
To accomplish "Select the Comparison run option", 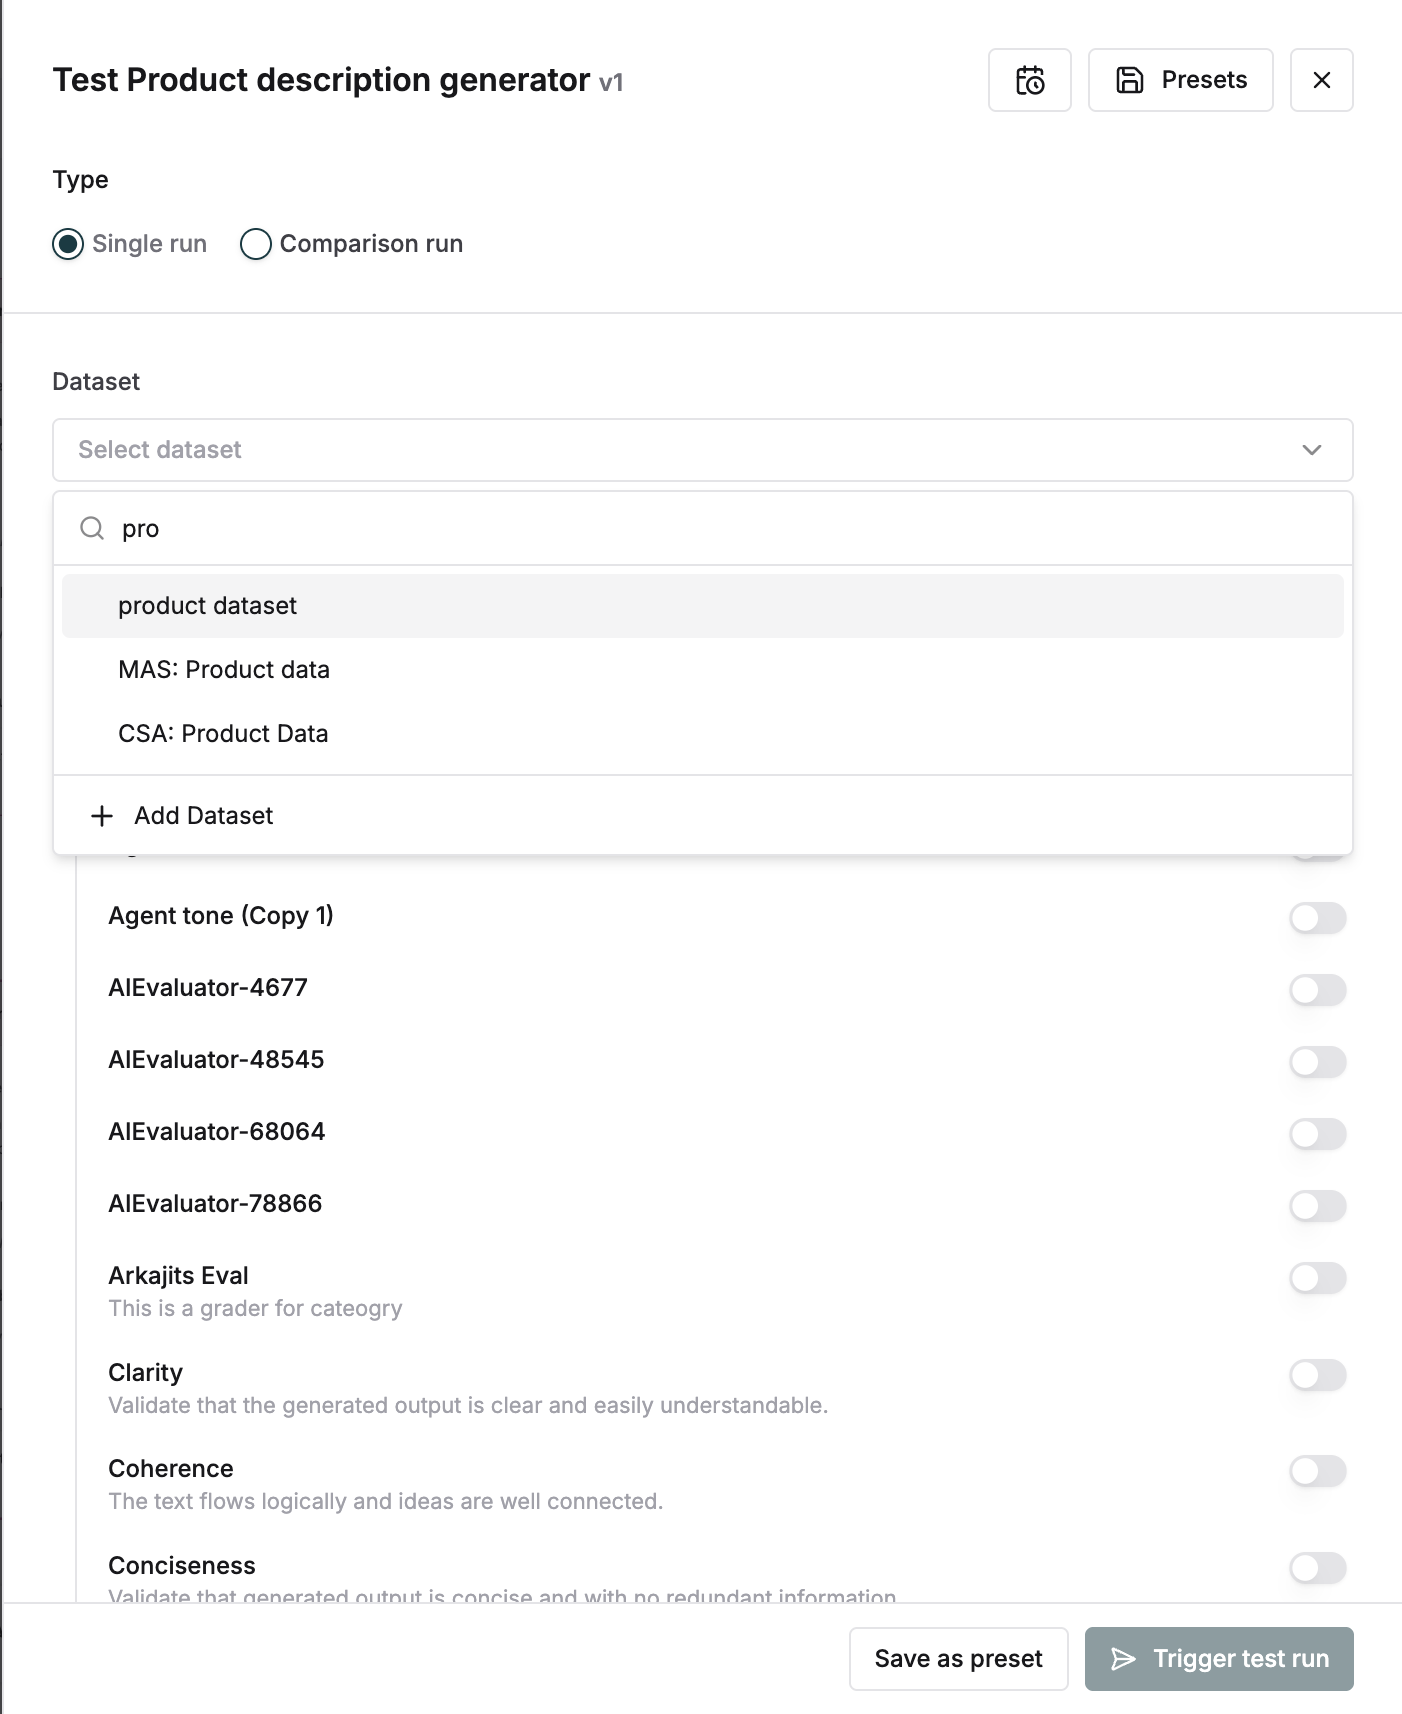I will pos(256,243).
